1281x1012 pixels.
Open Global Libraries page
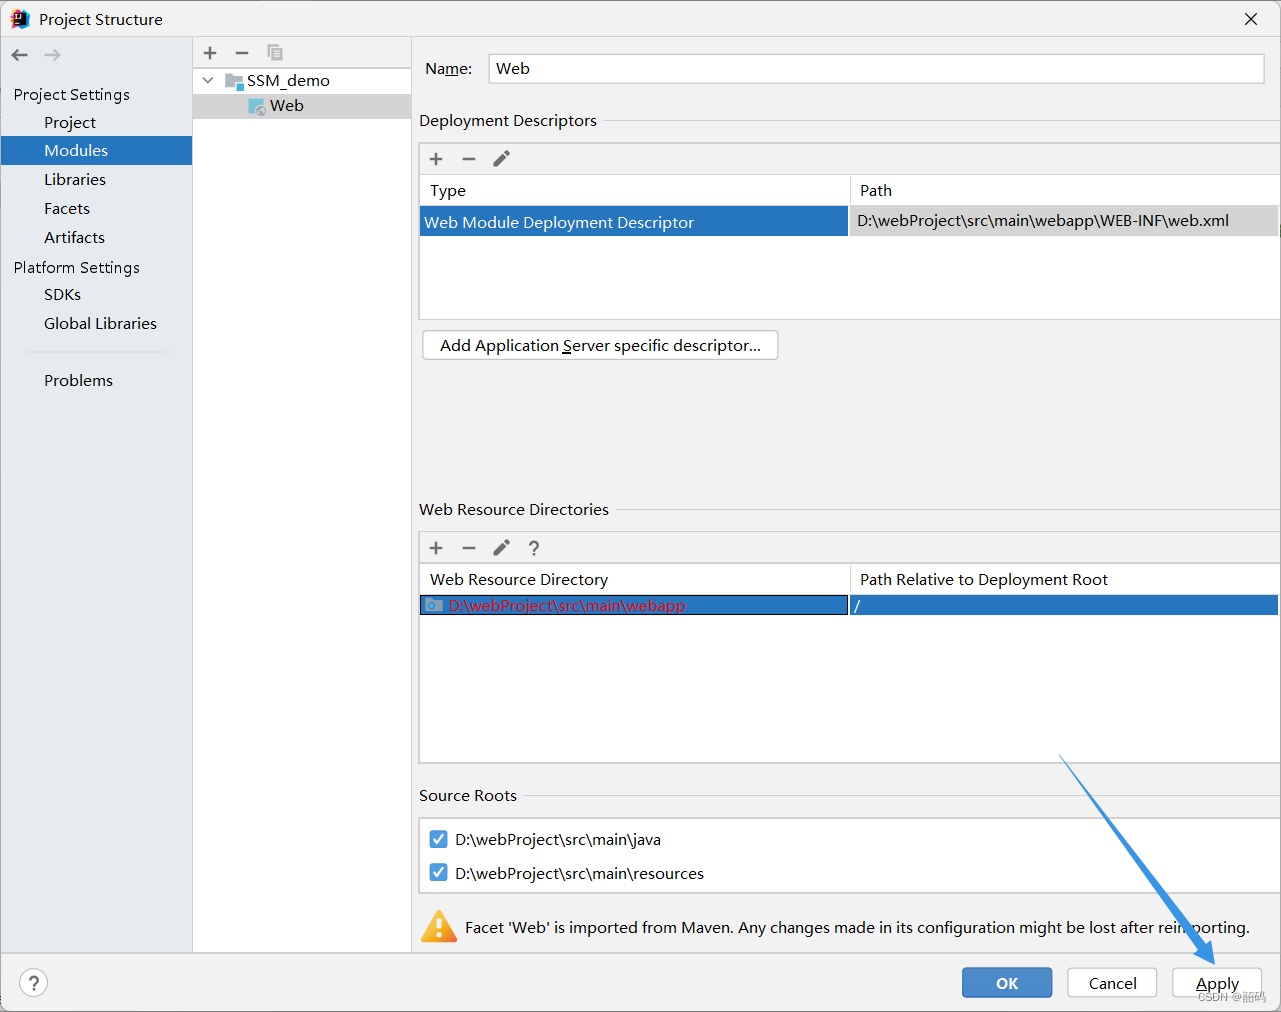100,323
